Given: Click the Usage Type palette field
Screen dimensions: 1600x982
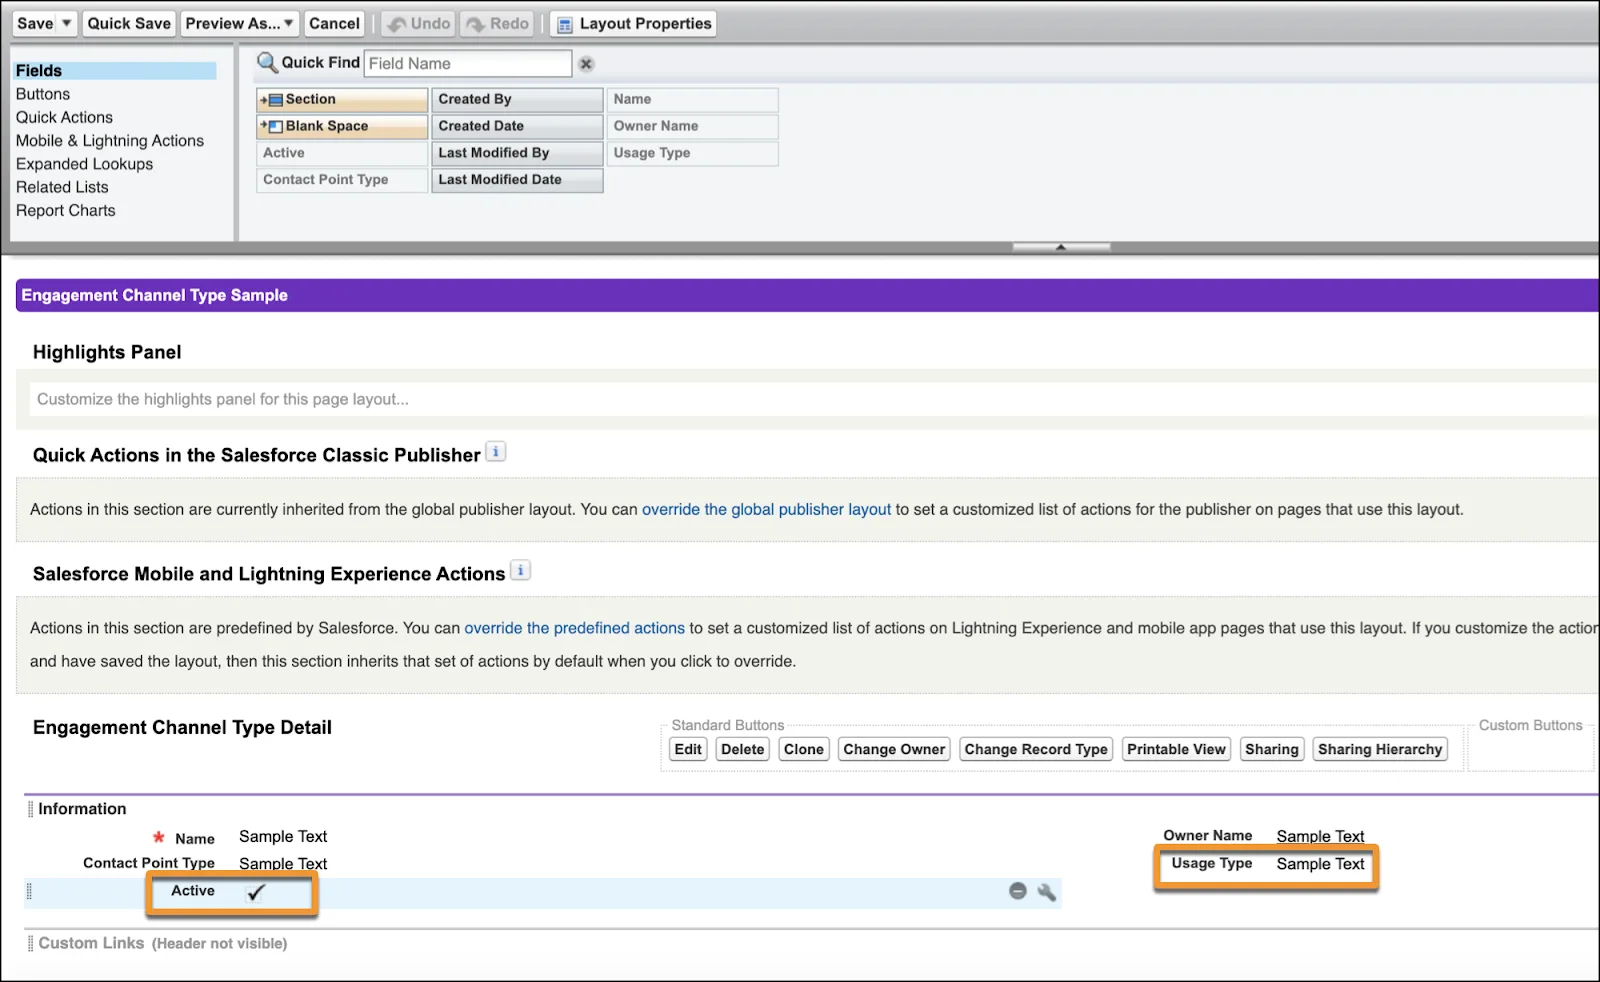Looking at the screenshot, I should [x=692, y=153].
